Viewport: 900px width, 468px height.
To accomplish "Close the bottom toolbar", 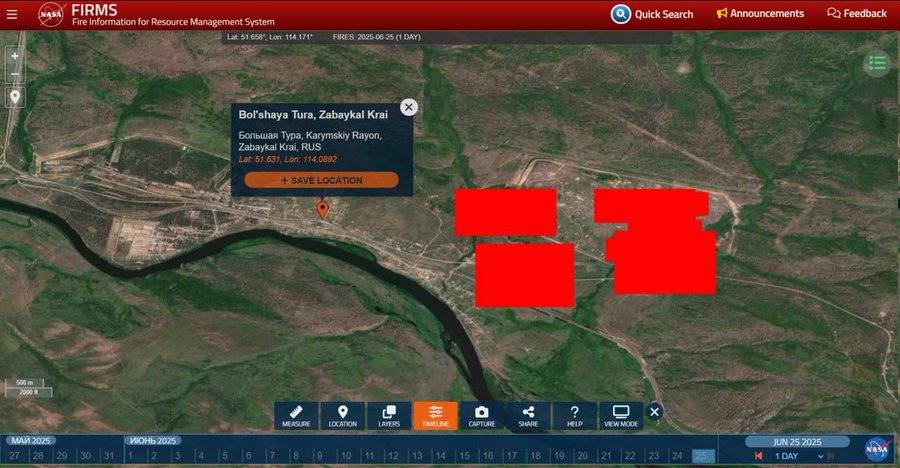I will [654, 412].
